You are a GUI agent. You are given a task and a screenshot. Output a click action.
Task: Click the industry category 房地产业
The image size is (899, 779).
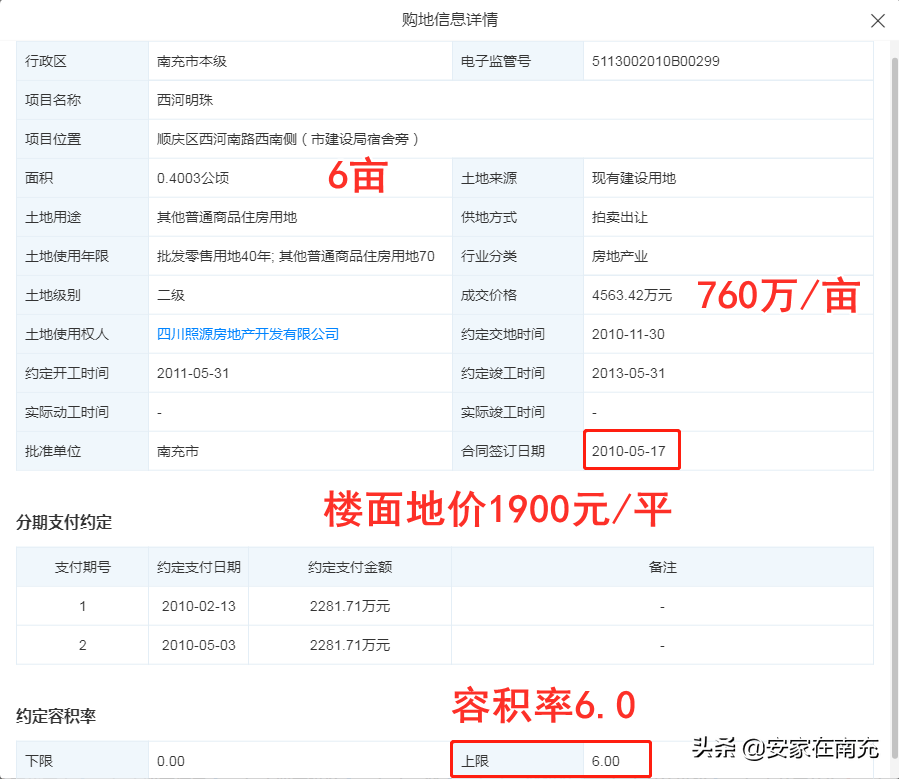pyautogui.click(x=619, y=256)
